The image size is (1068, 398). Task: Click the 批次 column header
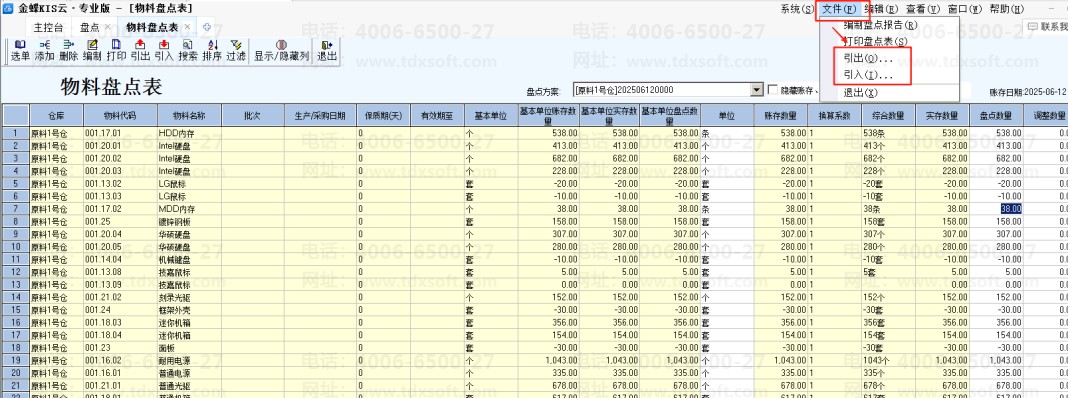pyautogui.click(x=253, y=116)
